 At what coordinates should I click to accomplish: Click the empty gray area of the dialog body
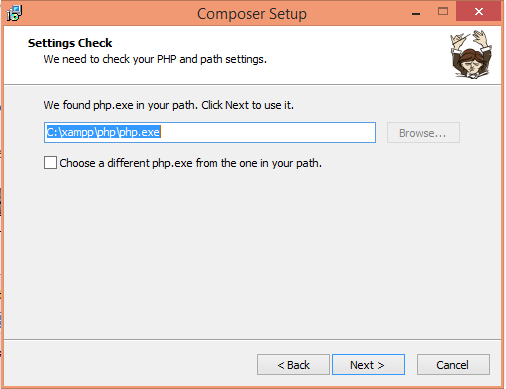point(252,253)
